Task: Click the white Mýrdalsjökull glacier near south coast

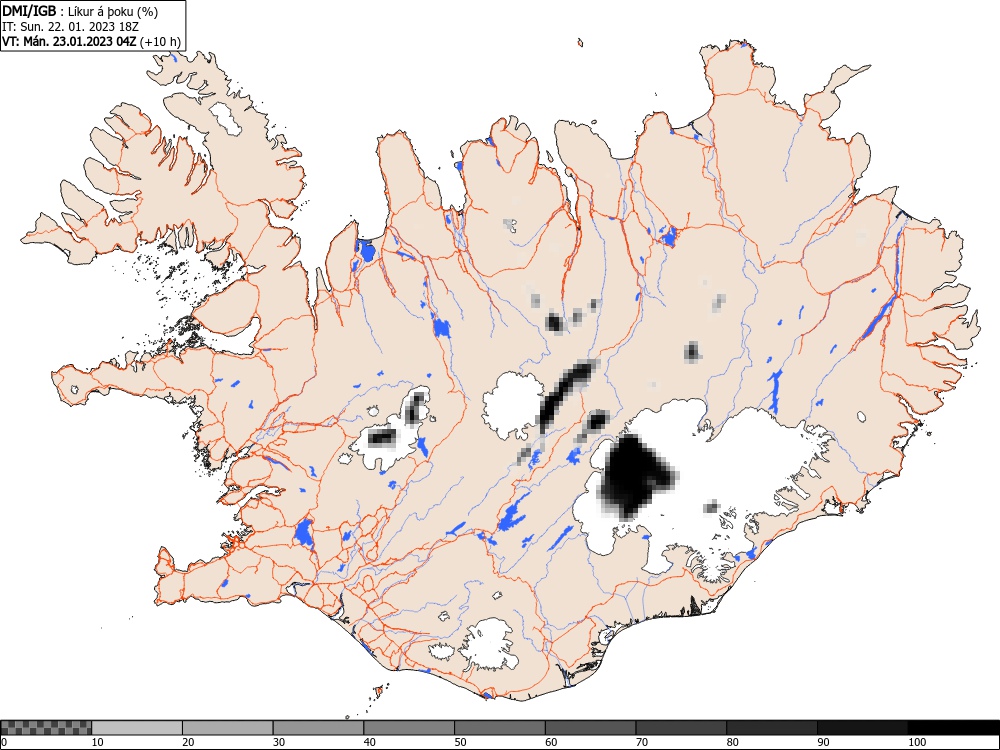Action: pos(490,644)
